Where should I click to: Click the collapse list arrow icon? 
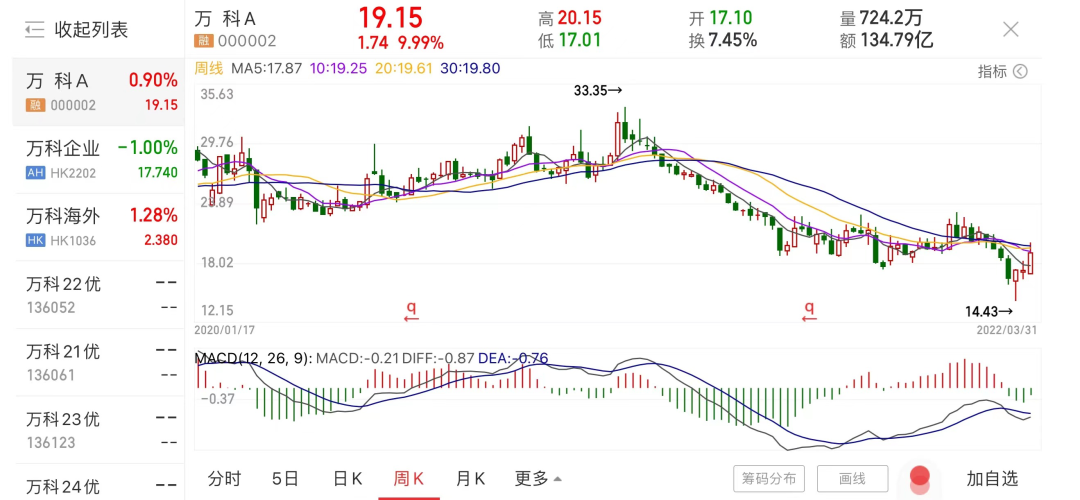coord(34,30)
